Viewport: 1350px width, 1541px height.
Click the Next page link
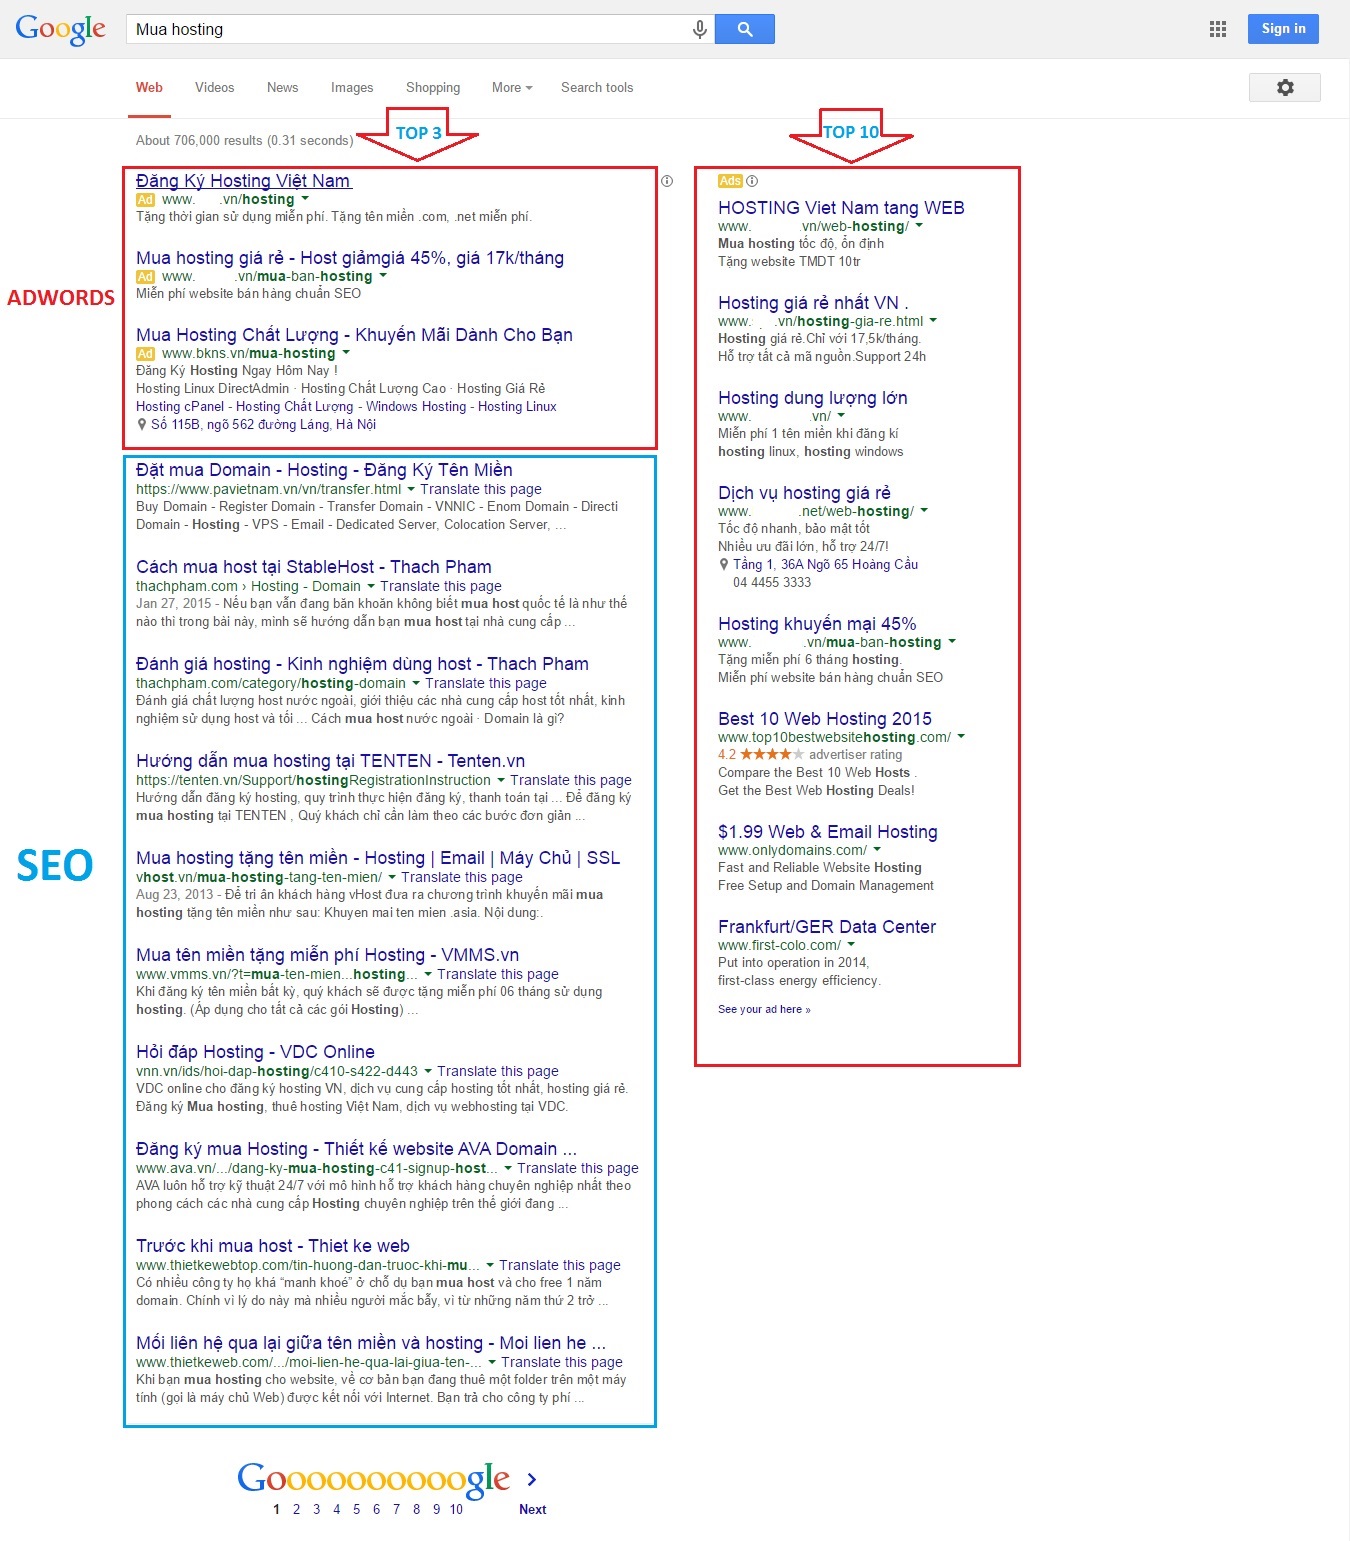532,1510
